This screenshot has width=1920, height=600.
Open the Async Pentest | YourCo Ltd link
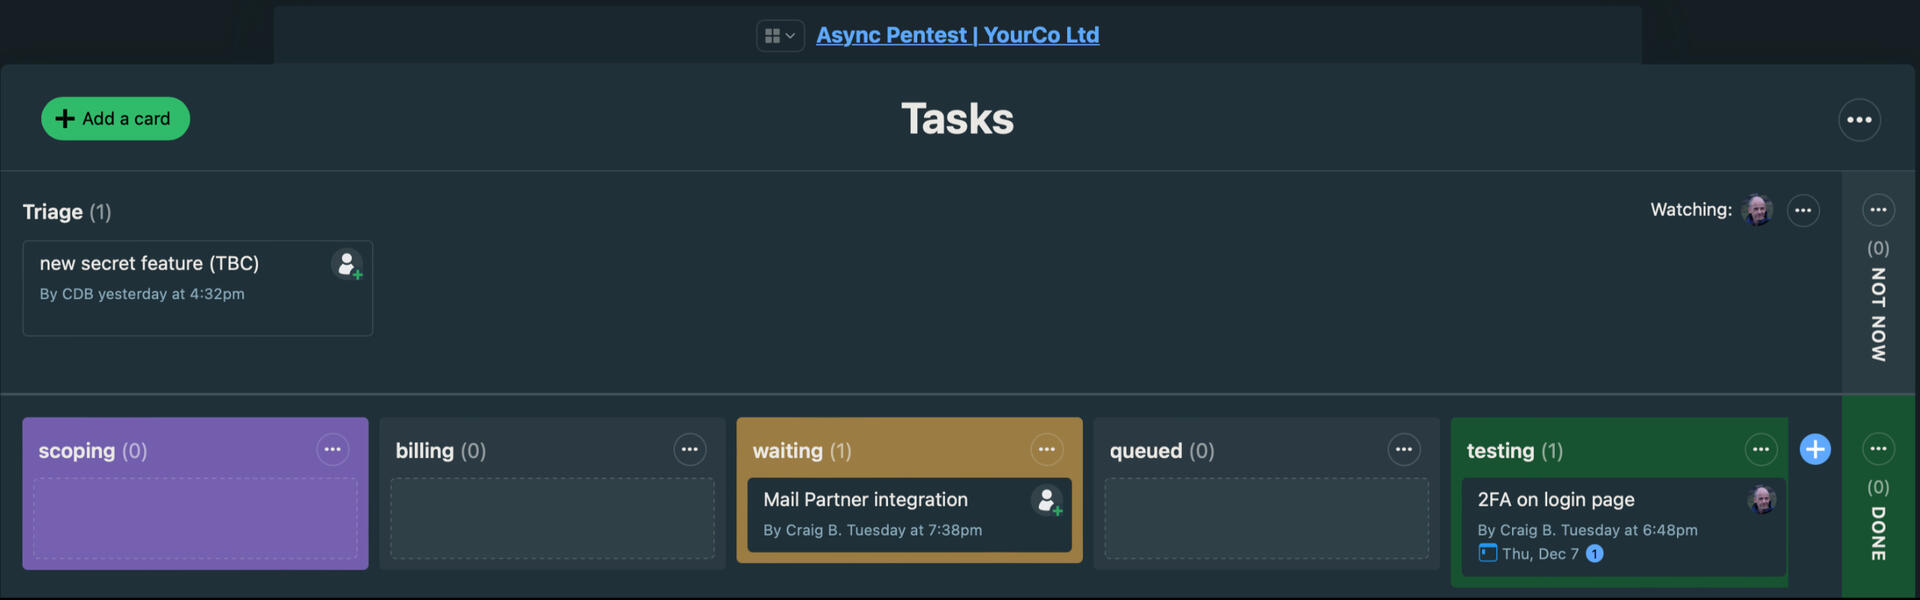point(956,35)
